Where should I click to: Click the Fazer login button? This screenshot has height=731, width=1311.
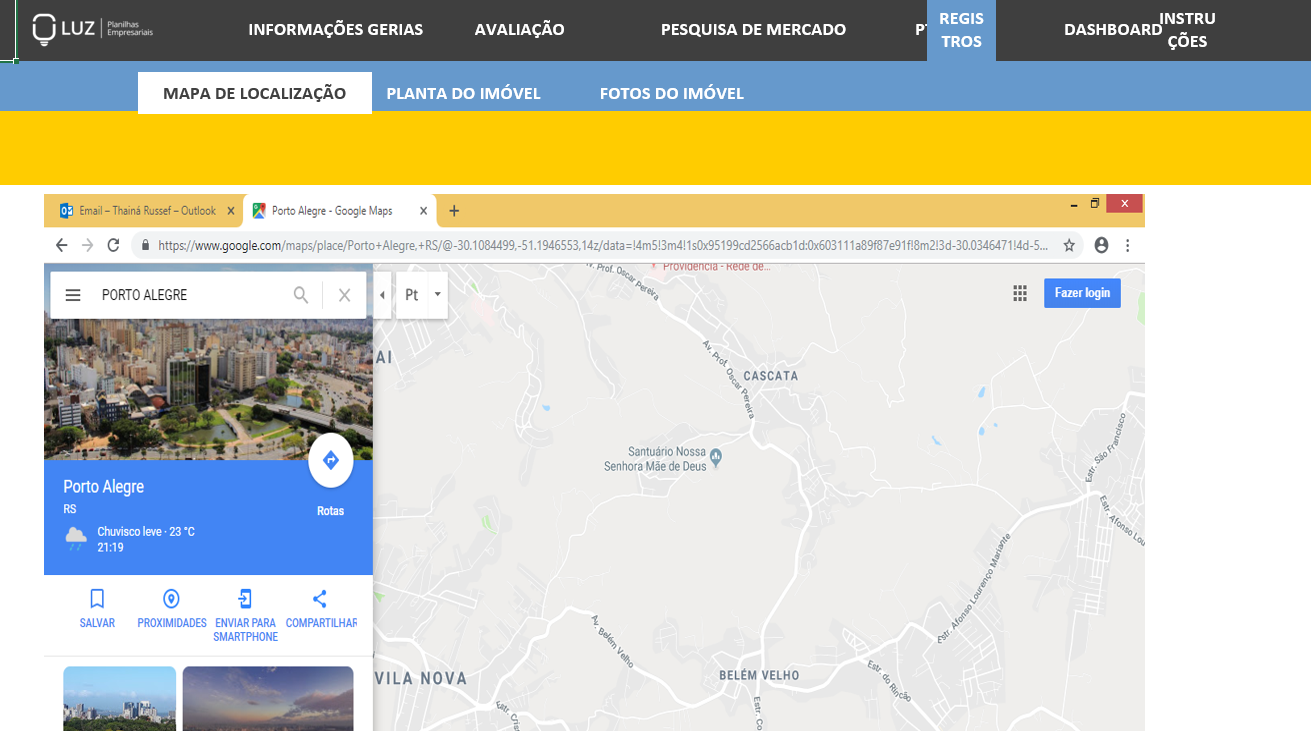(1082, 293)
